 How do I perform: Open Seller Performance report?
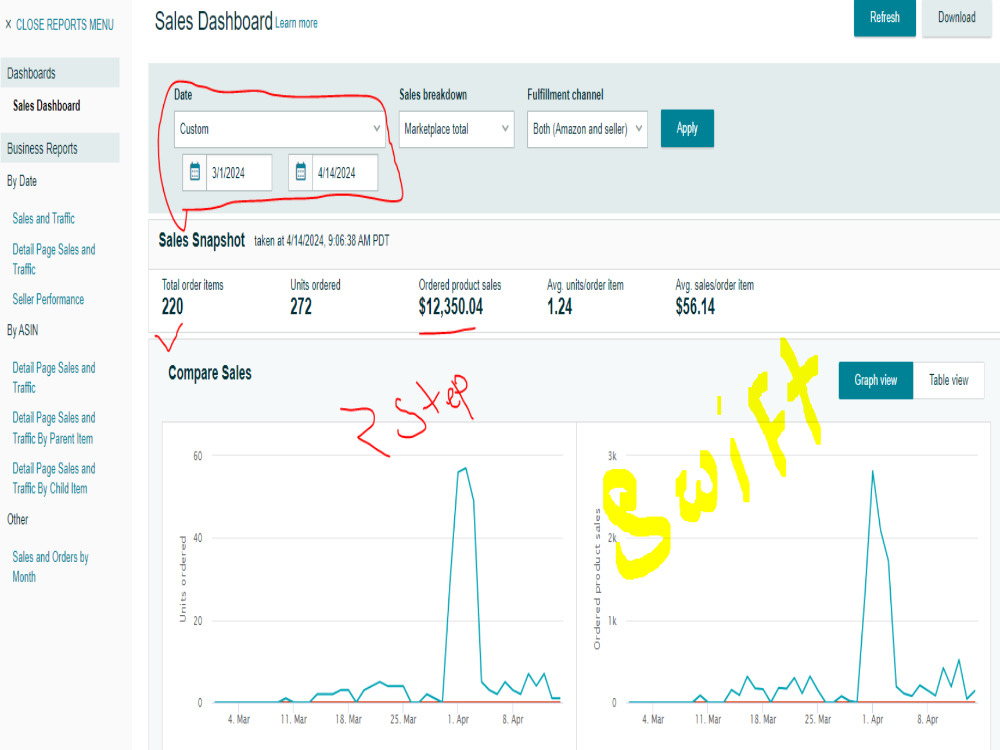click(x=48, y=299)
